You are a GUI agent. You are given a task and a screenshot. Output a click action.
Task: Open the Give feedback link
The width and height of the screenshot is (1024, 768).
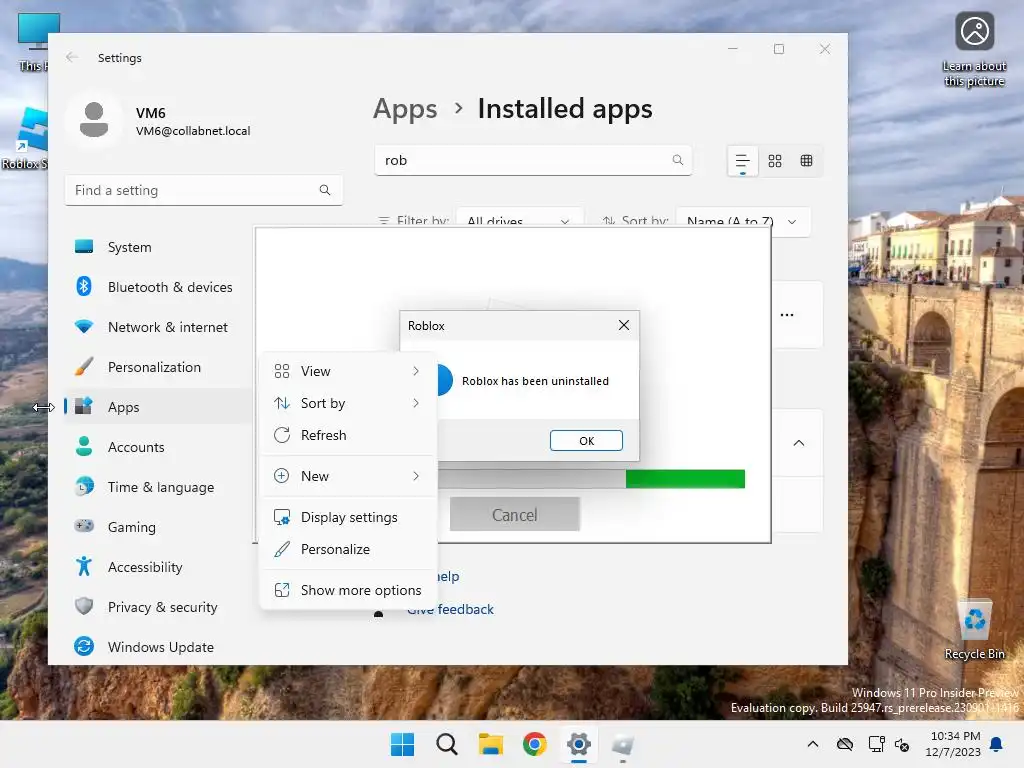coord(451,609)
